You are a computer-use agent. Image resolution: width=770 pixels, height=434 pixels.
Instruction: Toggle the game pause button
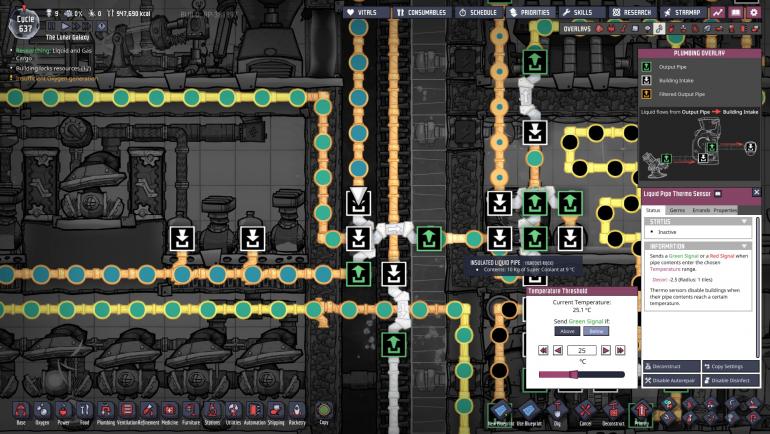coord(53,26)
